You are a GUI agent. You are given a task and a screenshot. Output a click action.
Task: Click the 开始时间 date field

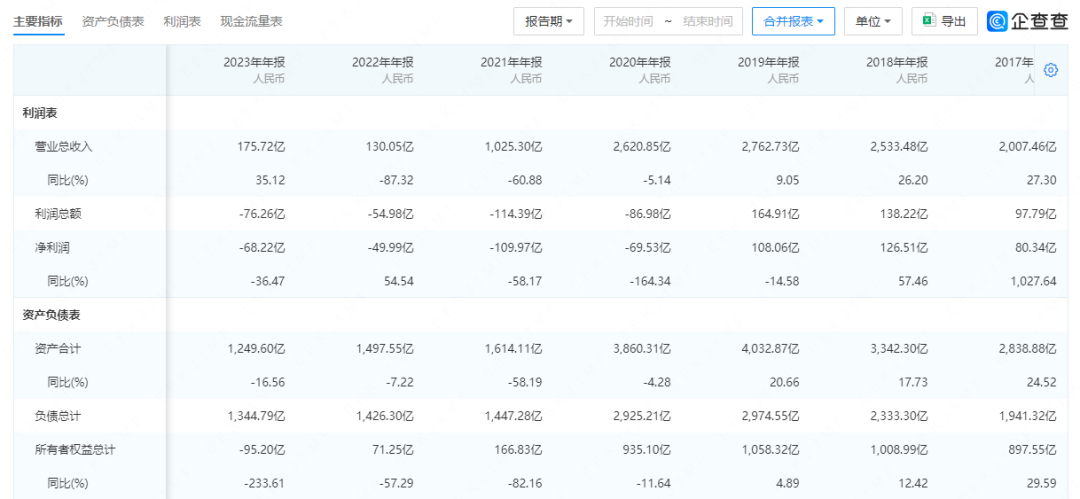627,21
